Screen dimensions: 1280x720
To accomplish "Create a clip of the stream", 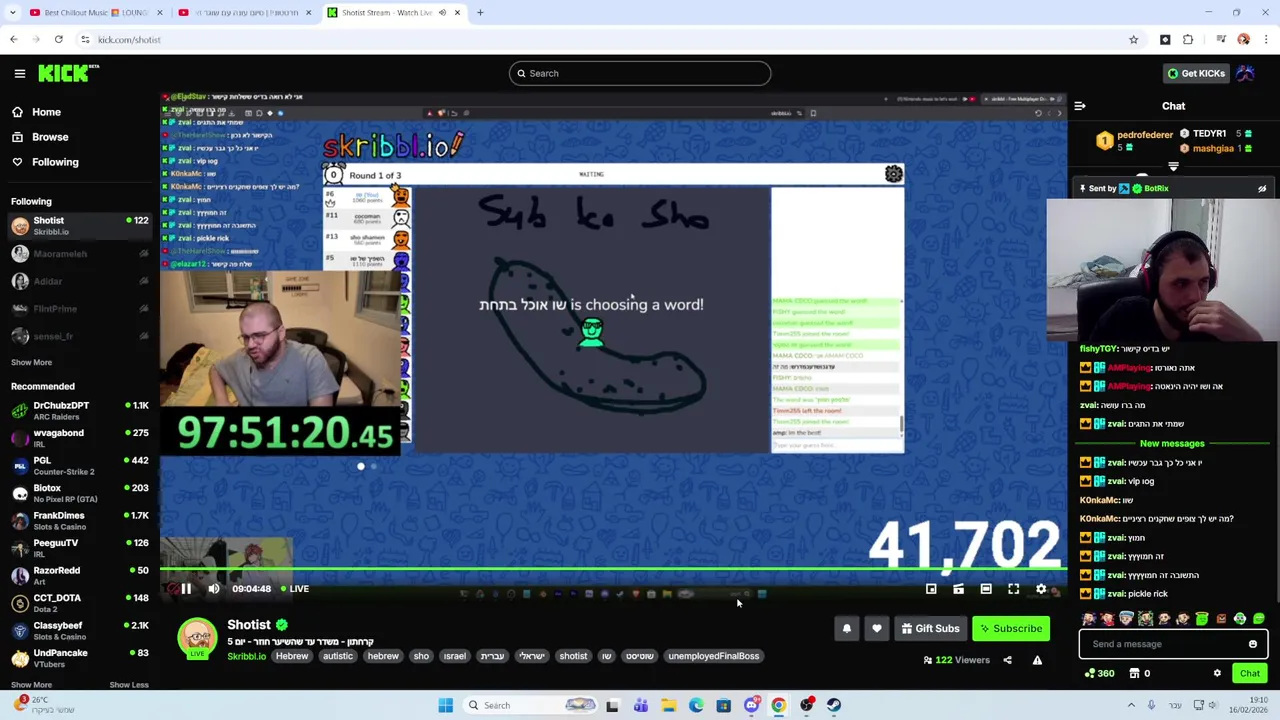I will [x=958, y=589].
